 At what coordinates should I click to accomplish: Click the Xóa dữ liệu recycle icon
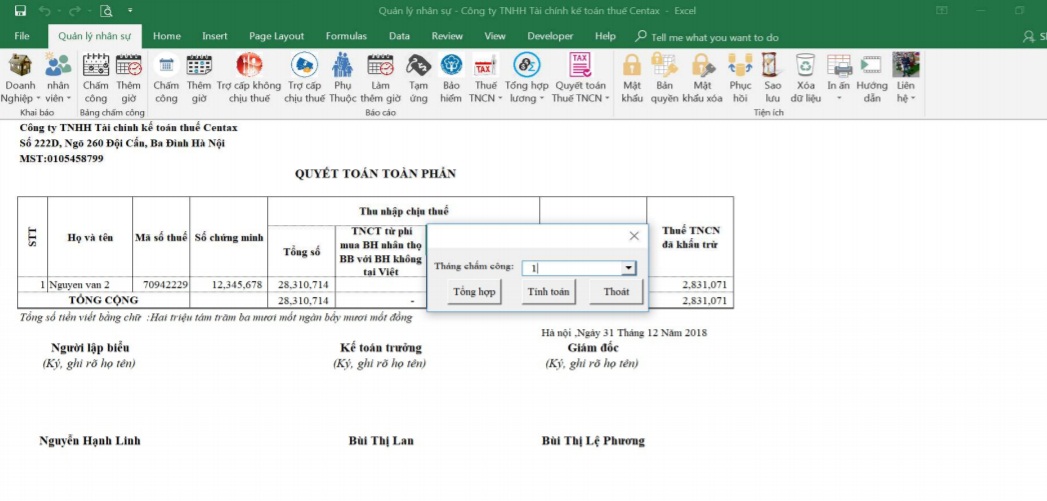tap(805, 67)
